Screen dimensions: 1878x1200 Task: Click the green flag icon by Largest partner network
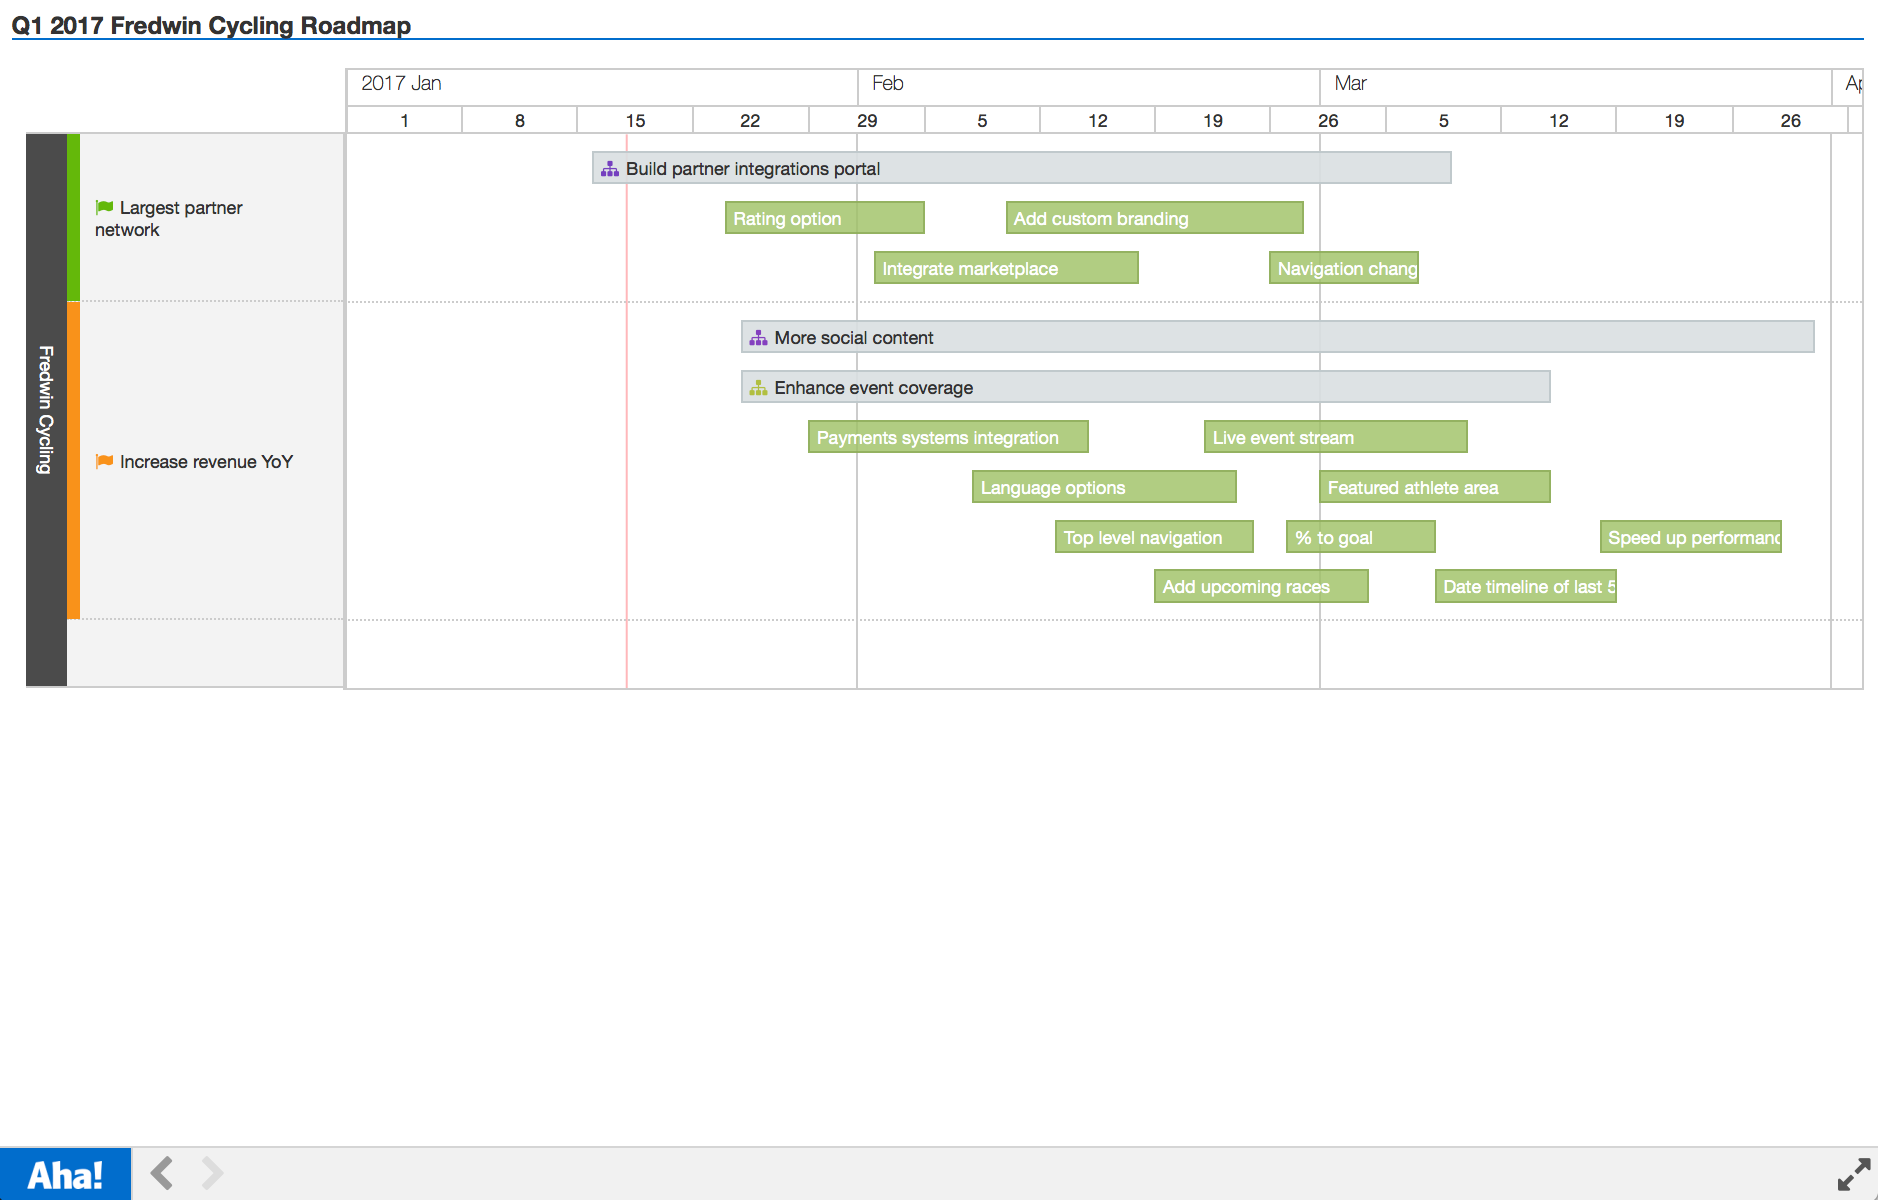point(104,207)
